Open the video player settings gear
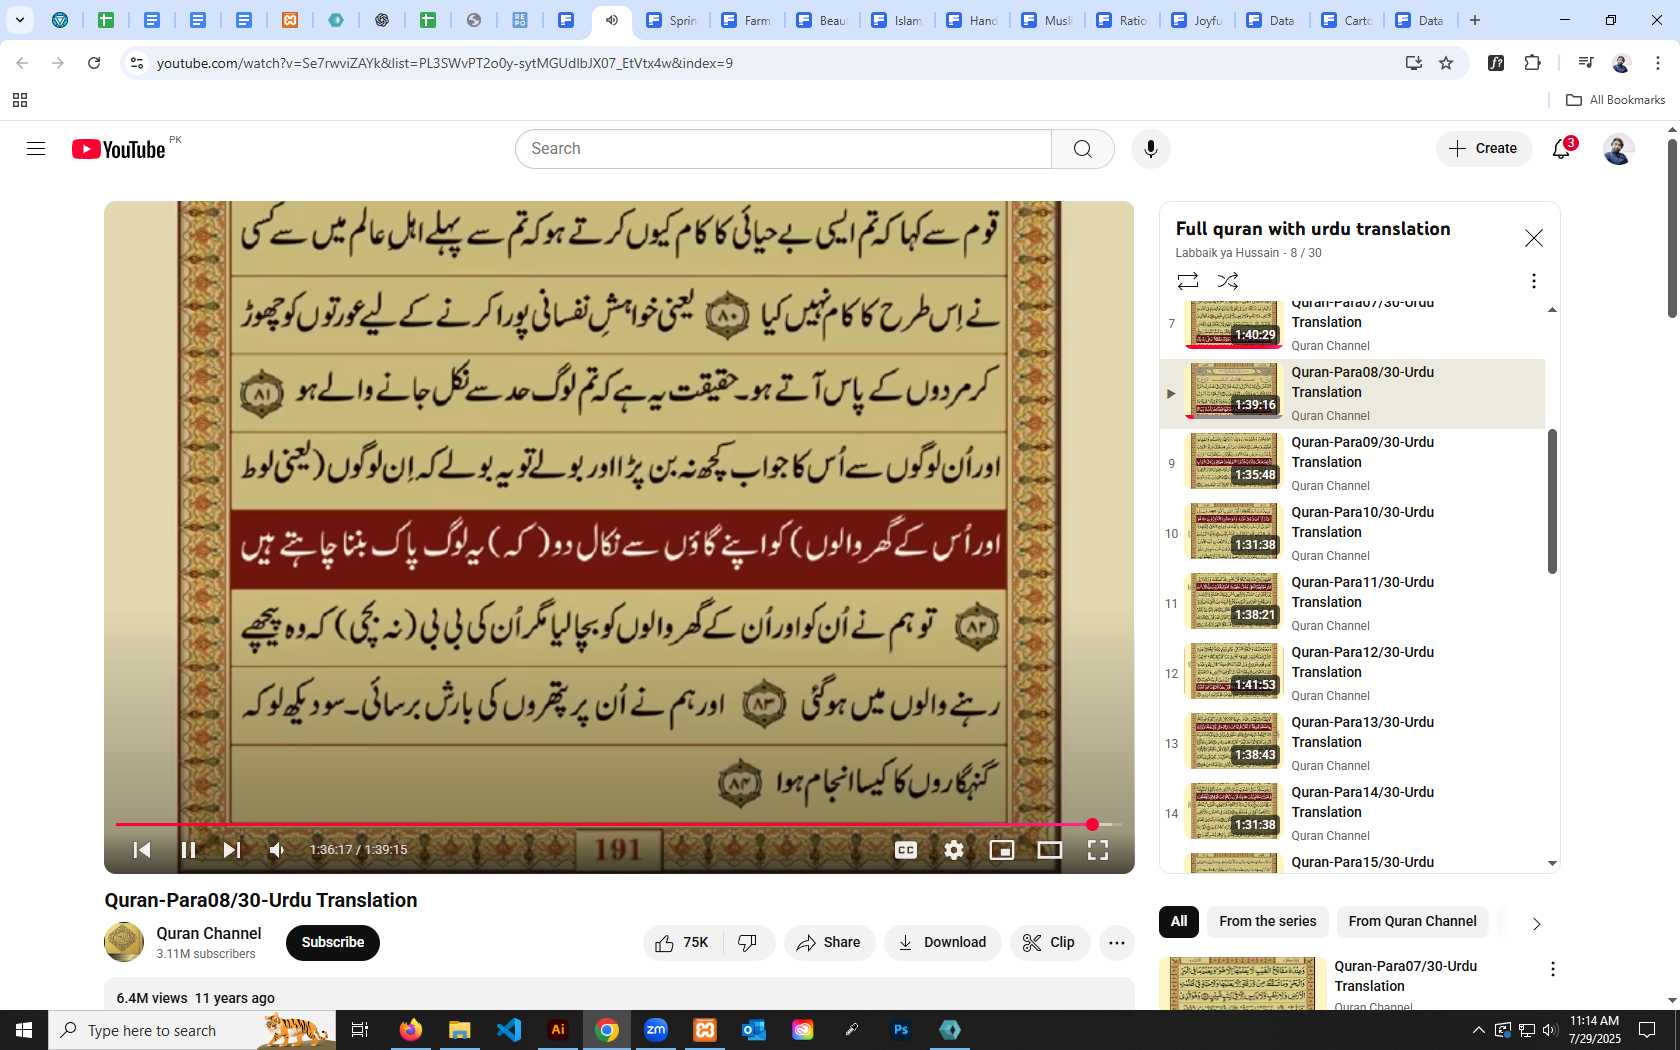The height and width of the screenshot is (1050, 1680). (x=954, y=850)
